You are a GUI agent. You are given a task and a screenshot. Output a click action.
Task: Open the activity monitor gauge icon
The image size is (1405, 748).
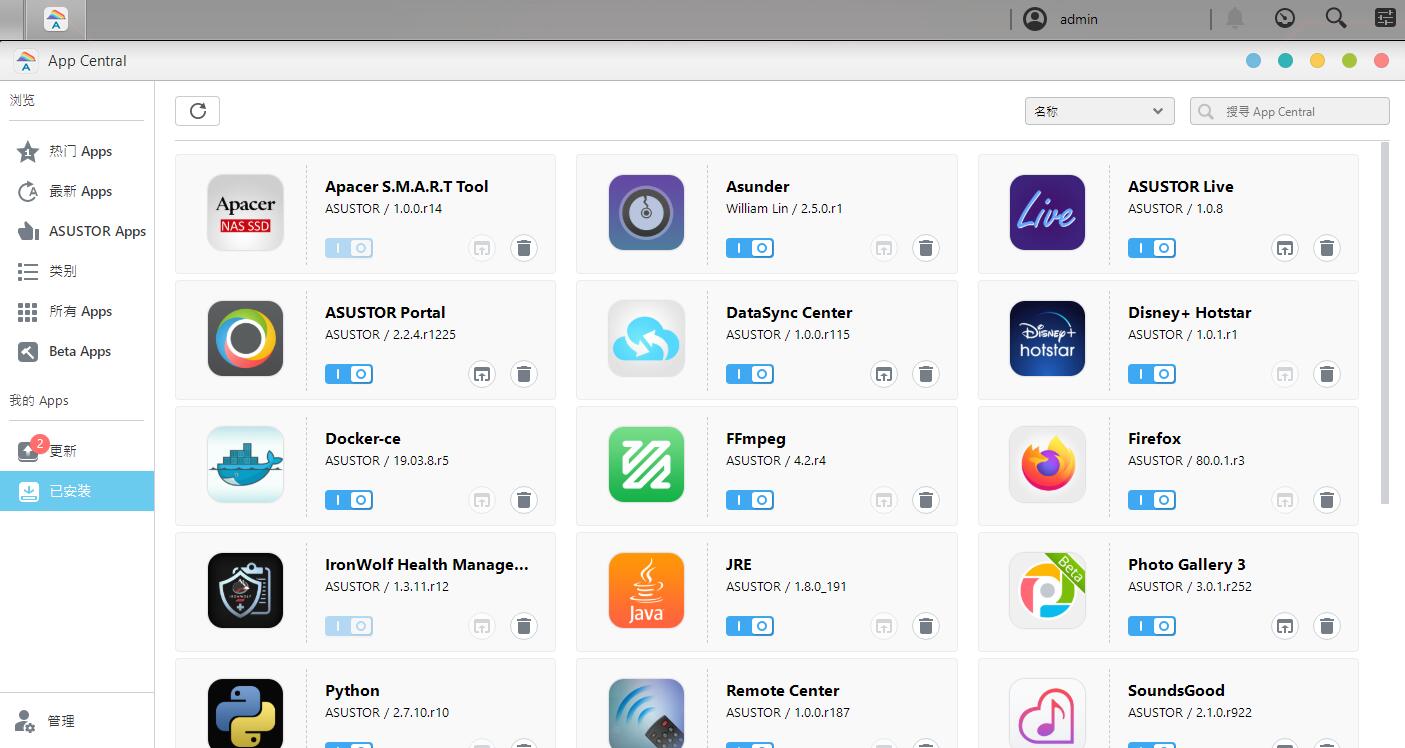[x=1285, y=19]
